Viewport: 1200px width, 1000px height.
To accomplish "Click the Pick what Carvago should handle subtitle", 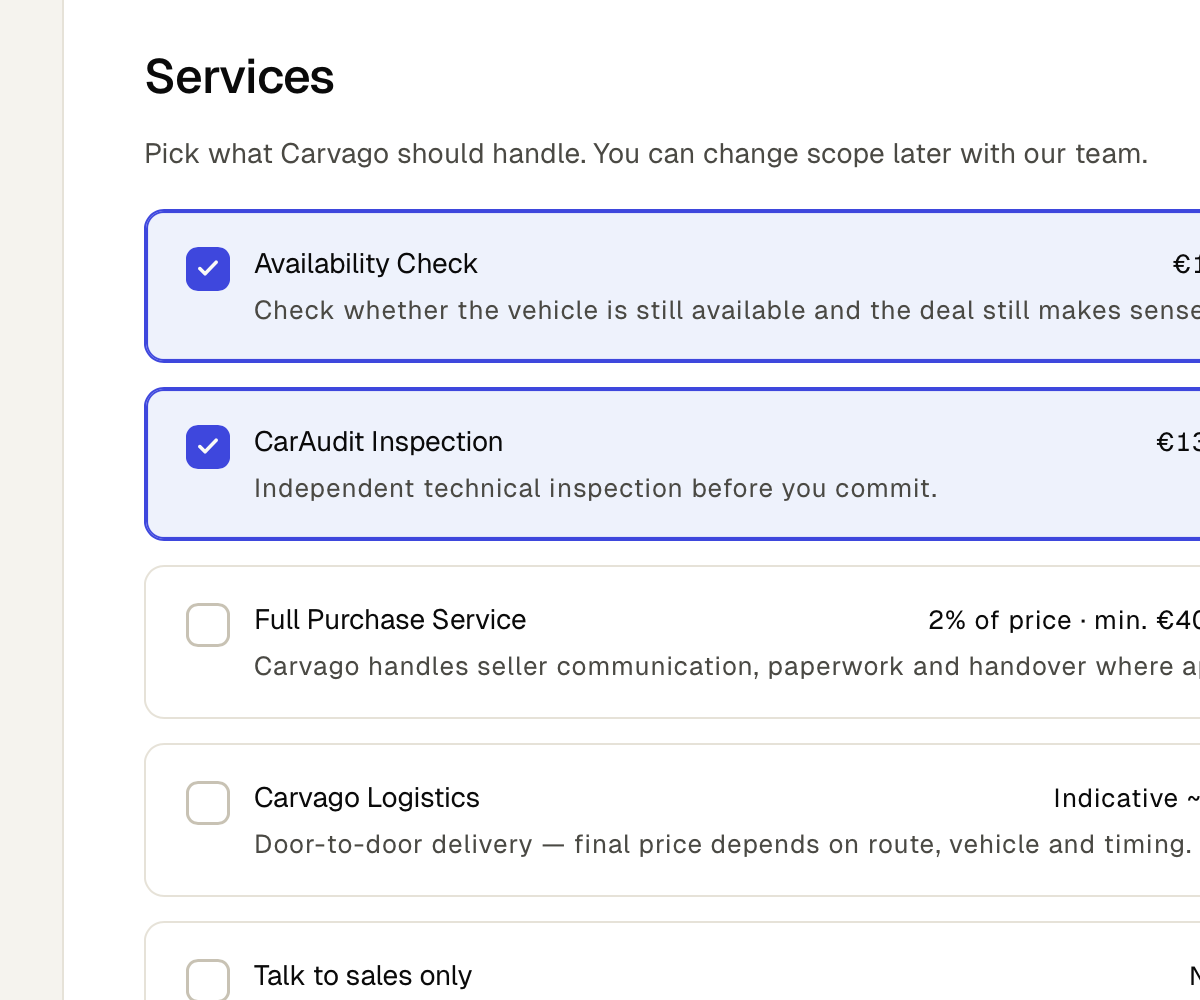I will [646, 154].
